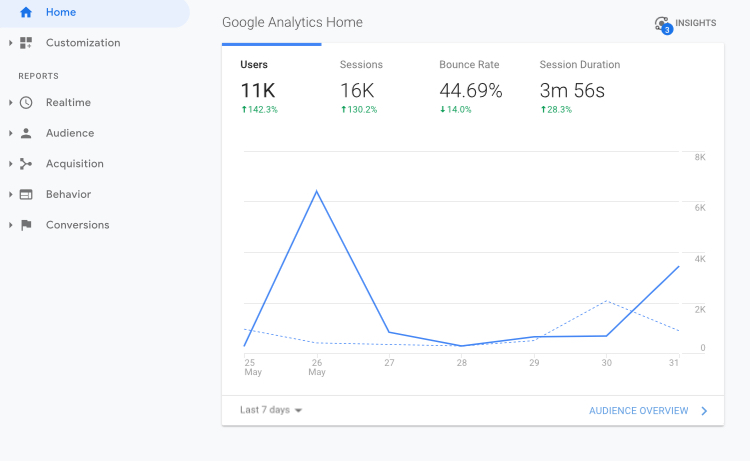The height and width of the screenshot is (461, 750).
Task: Expand the Realtime reports arrow
Action: click(x=11, y=102)
